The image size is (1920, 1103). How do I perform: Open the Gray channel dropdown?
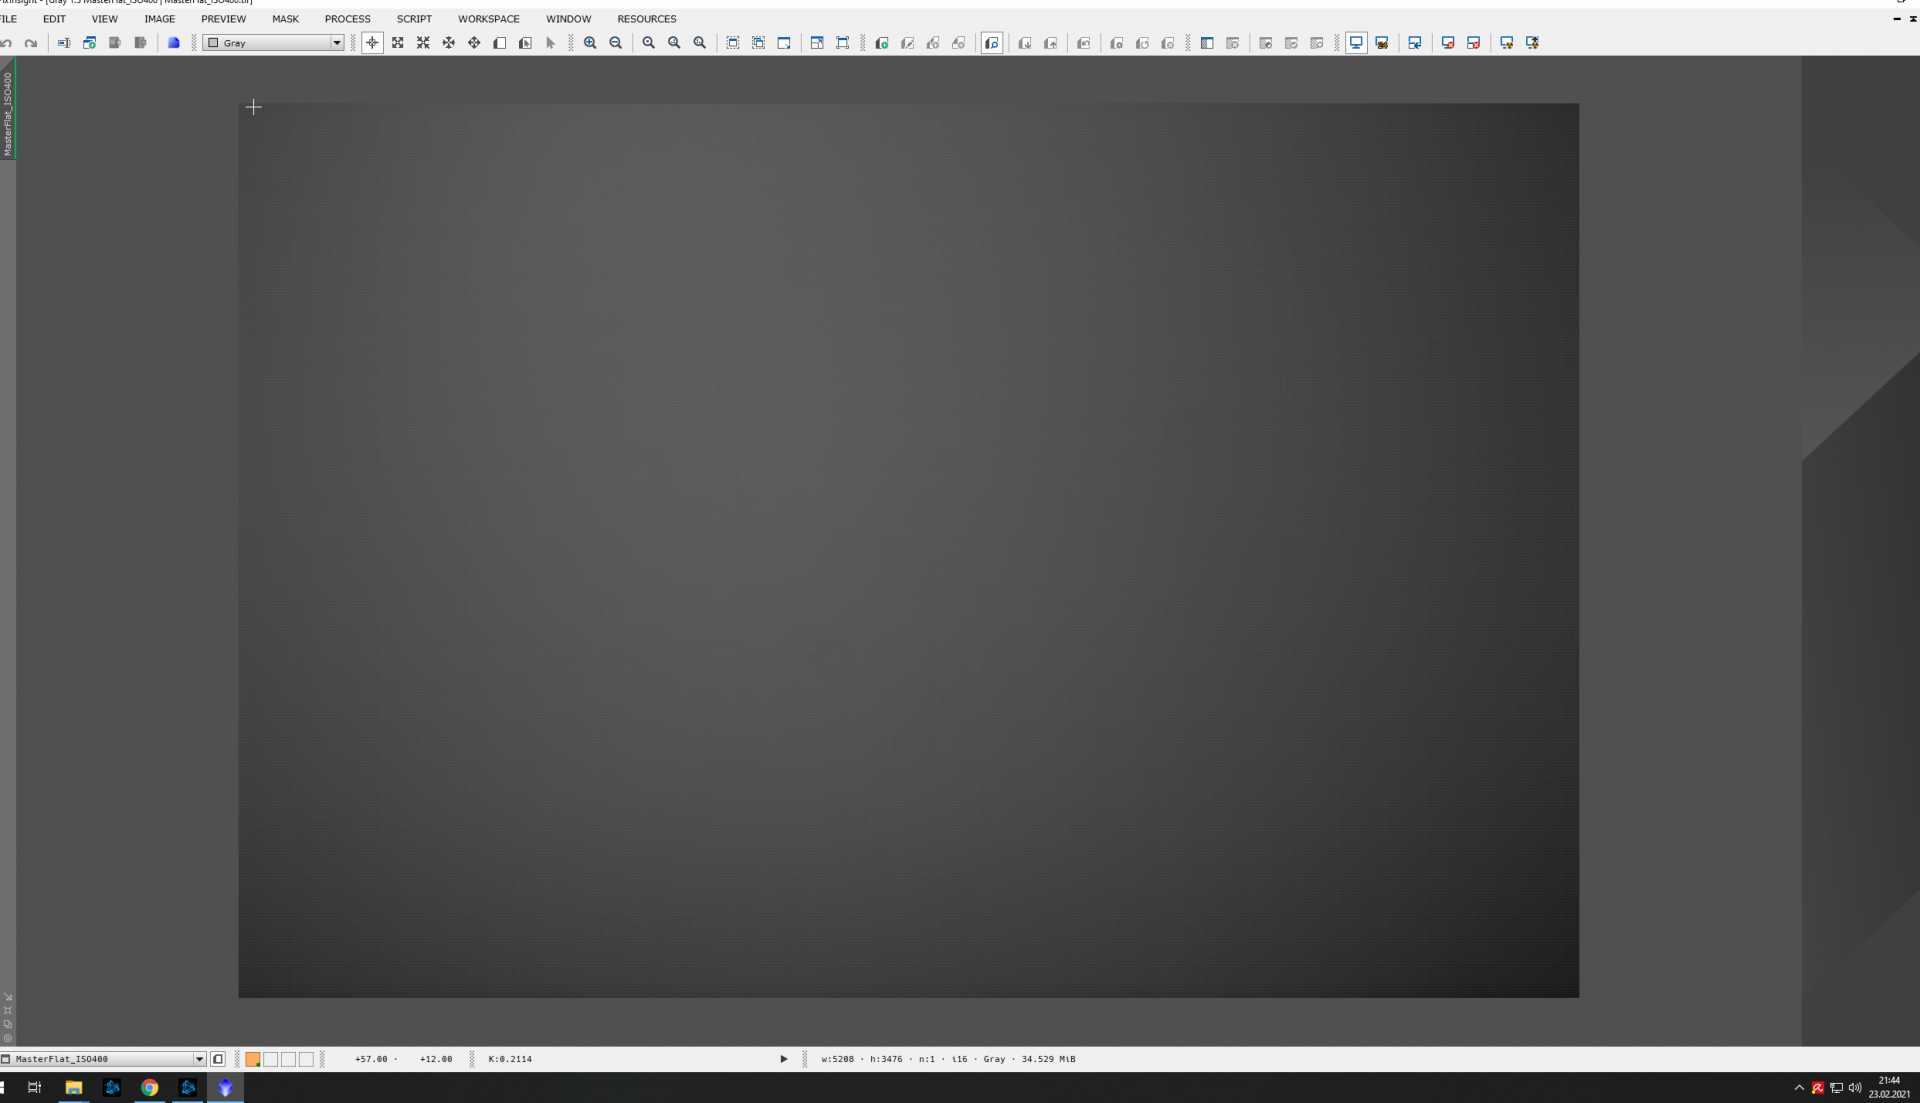pos(273,43)
